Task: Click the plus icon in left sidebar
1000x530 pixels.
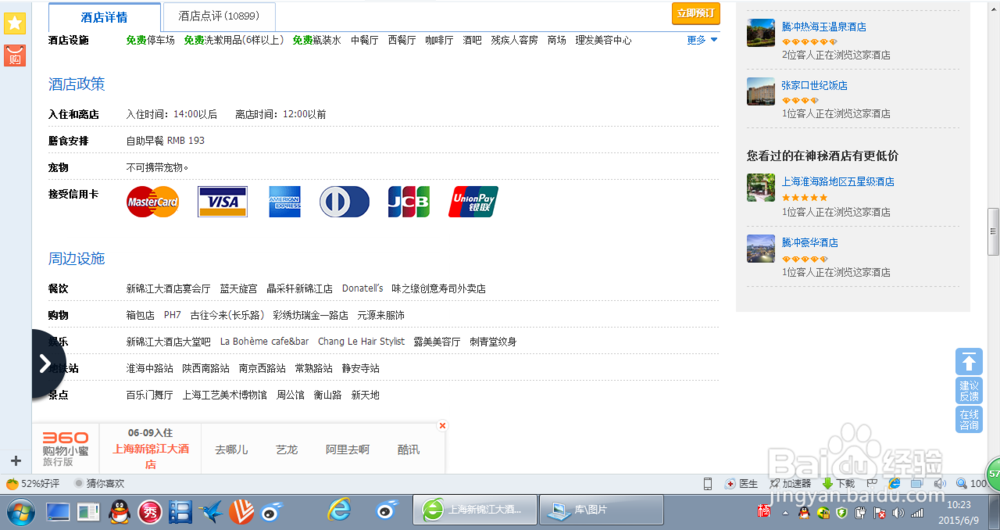Action: [x=16, y=460]
